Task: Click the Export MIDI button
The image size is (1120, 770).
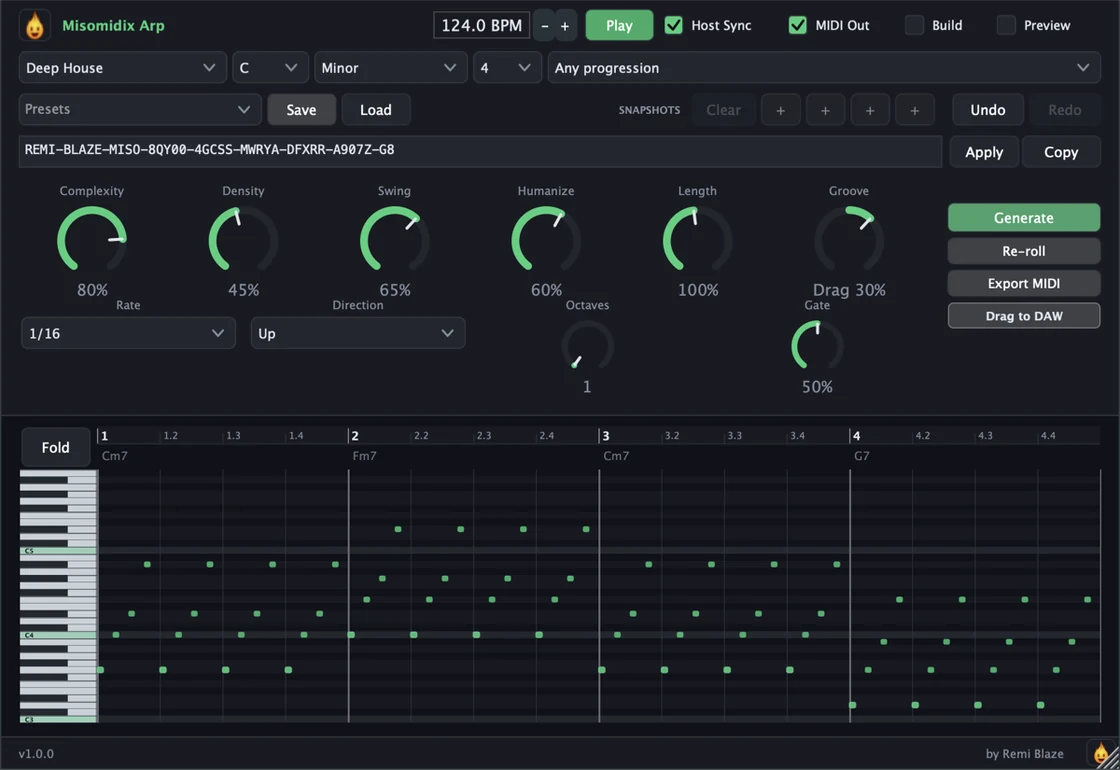Action: [1024, 284]
